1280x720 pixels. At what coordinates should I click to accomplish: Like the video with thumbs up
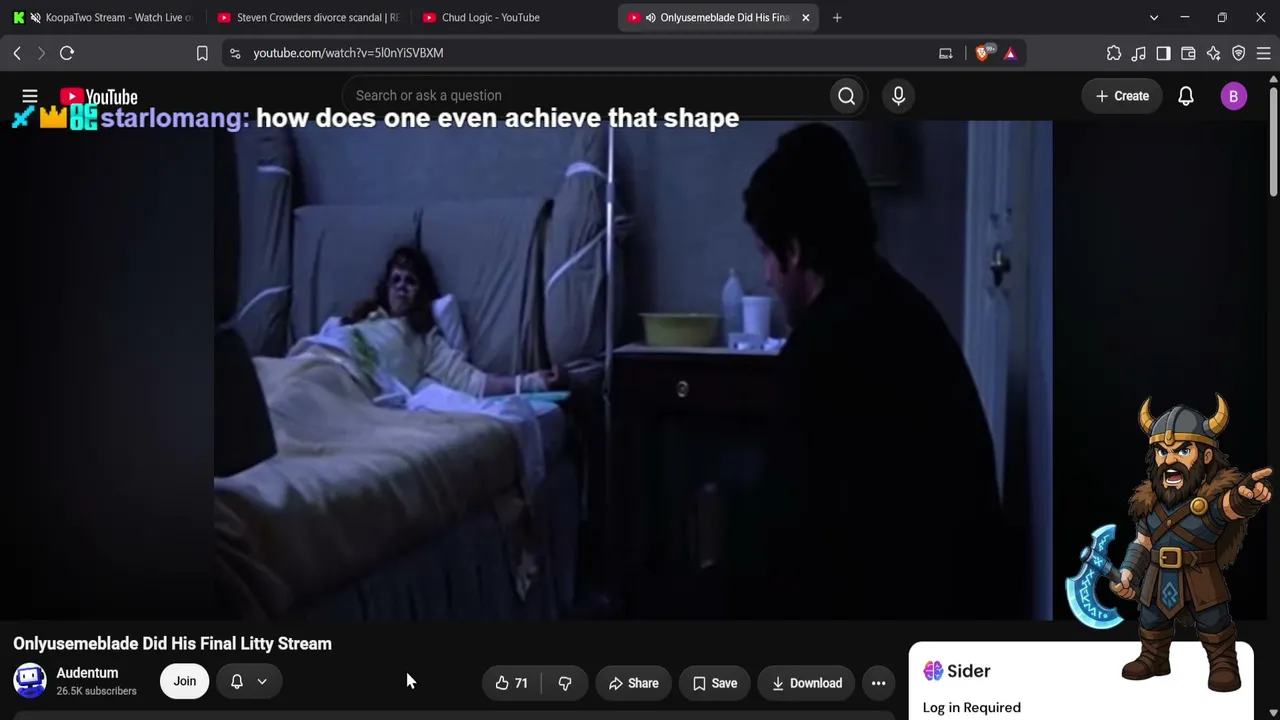[511, 683]
